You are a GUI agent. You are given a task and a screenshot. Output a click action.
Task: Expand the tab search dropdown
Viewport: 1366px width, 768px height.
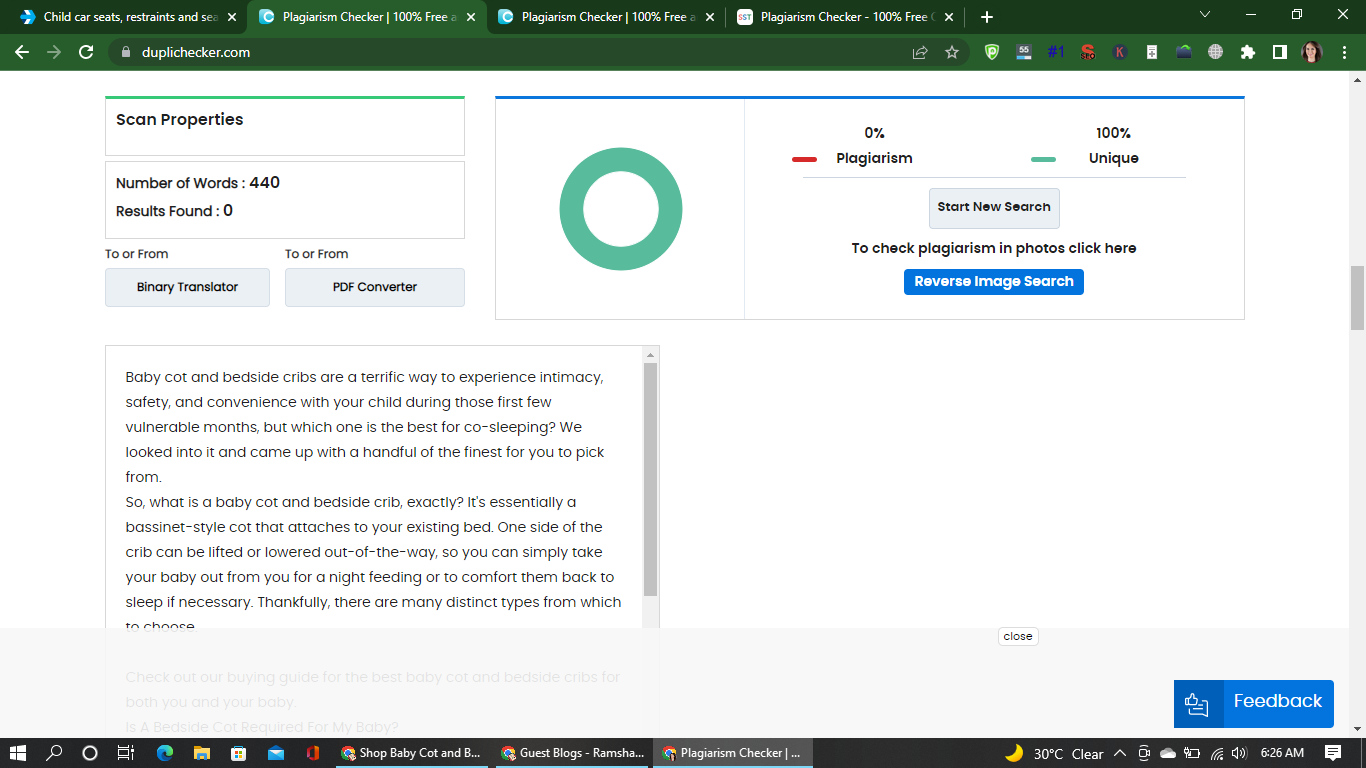(x=1205, y=14)
